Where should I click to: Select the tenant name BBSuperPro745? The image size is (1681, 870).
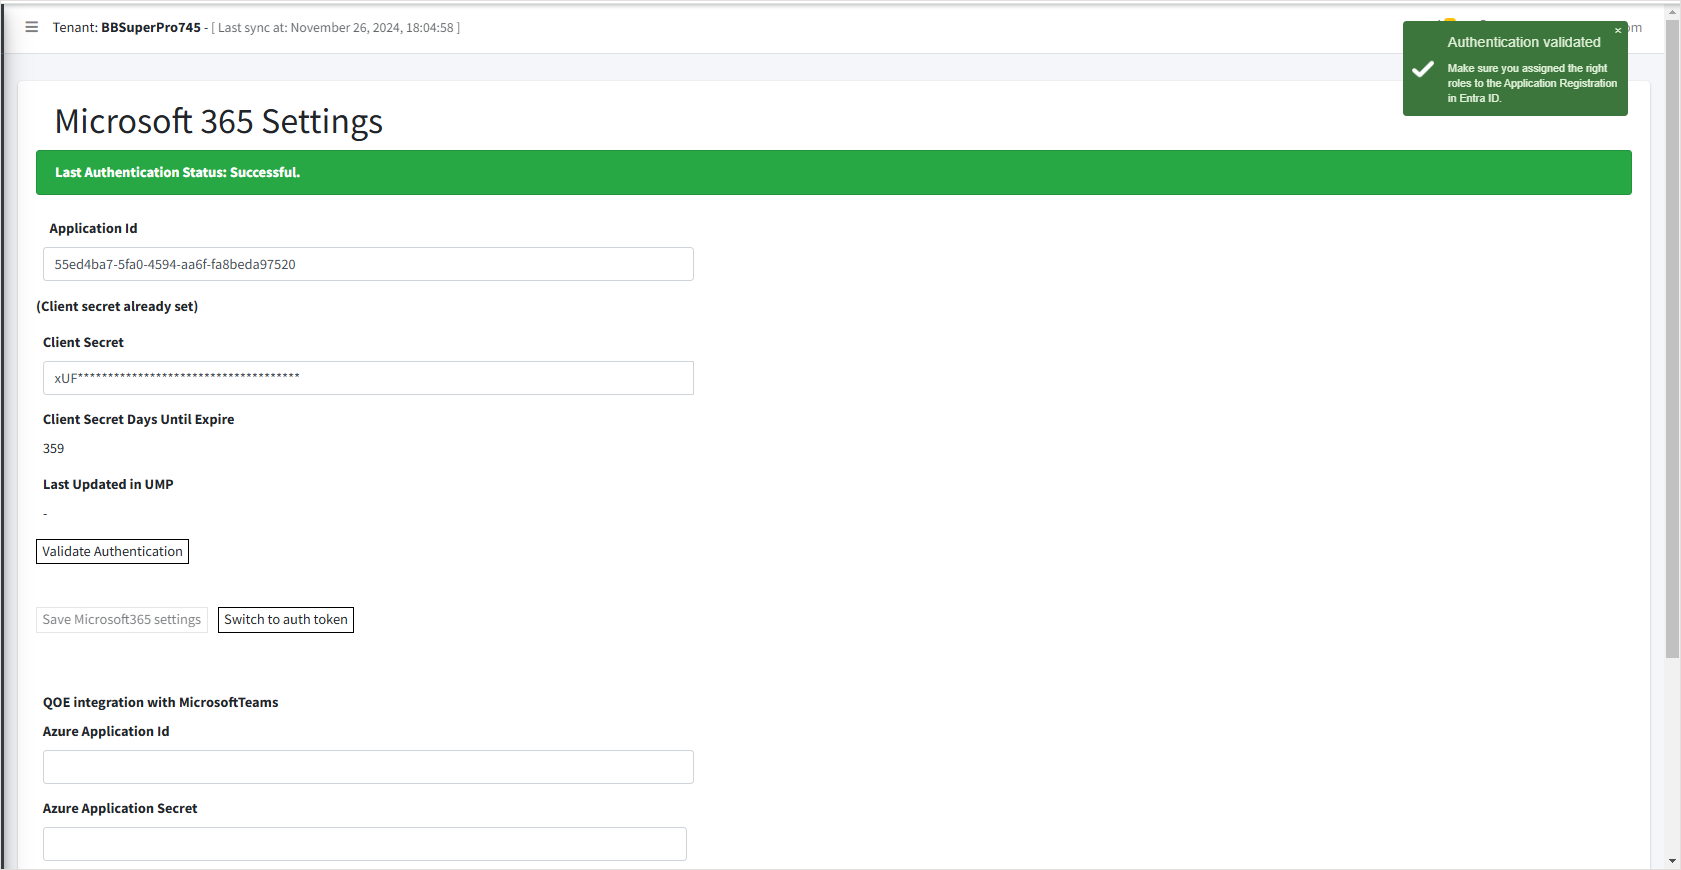(x=151, y=27)
